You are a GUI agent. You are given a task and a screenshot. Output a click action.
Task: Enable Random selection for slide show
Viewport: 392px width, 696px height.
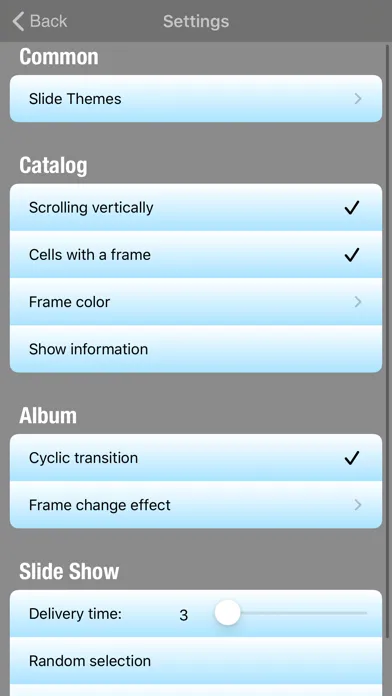[196, 660]
